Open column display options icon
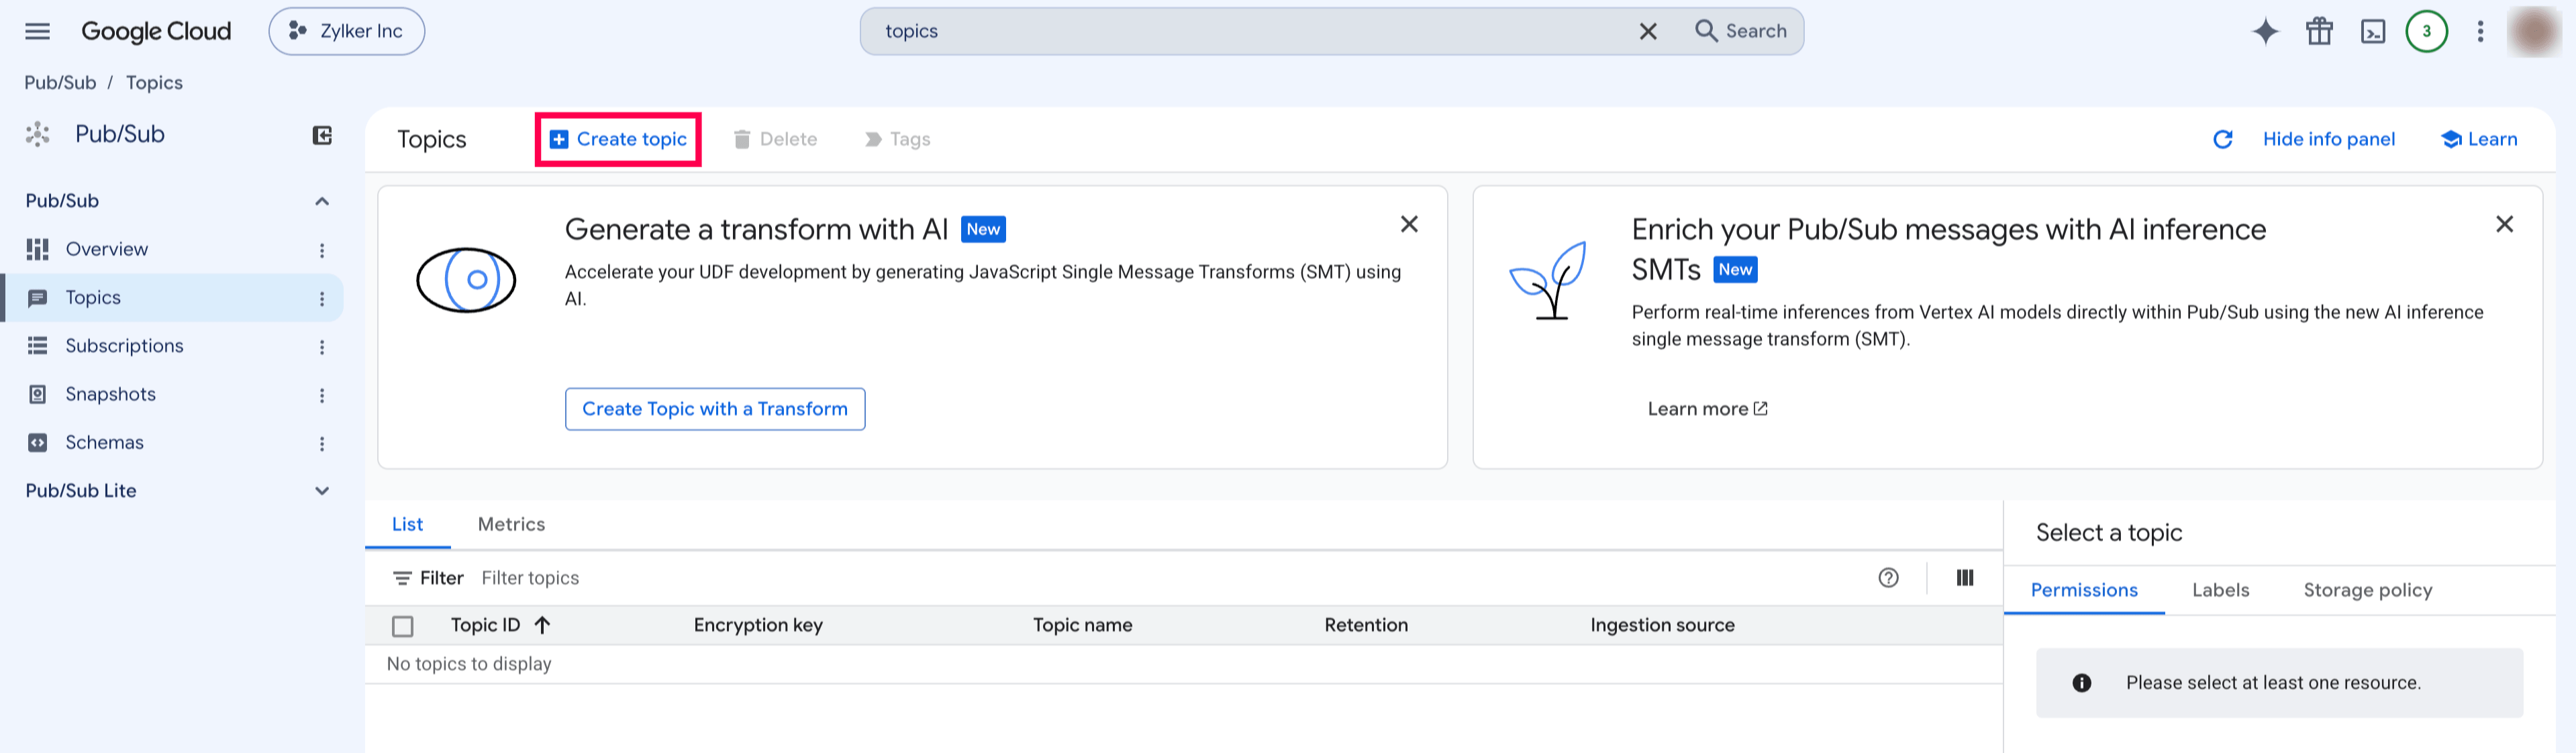2576x753 pixels. click(x=1964, y=578)
